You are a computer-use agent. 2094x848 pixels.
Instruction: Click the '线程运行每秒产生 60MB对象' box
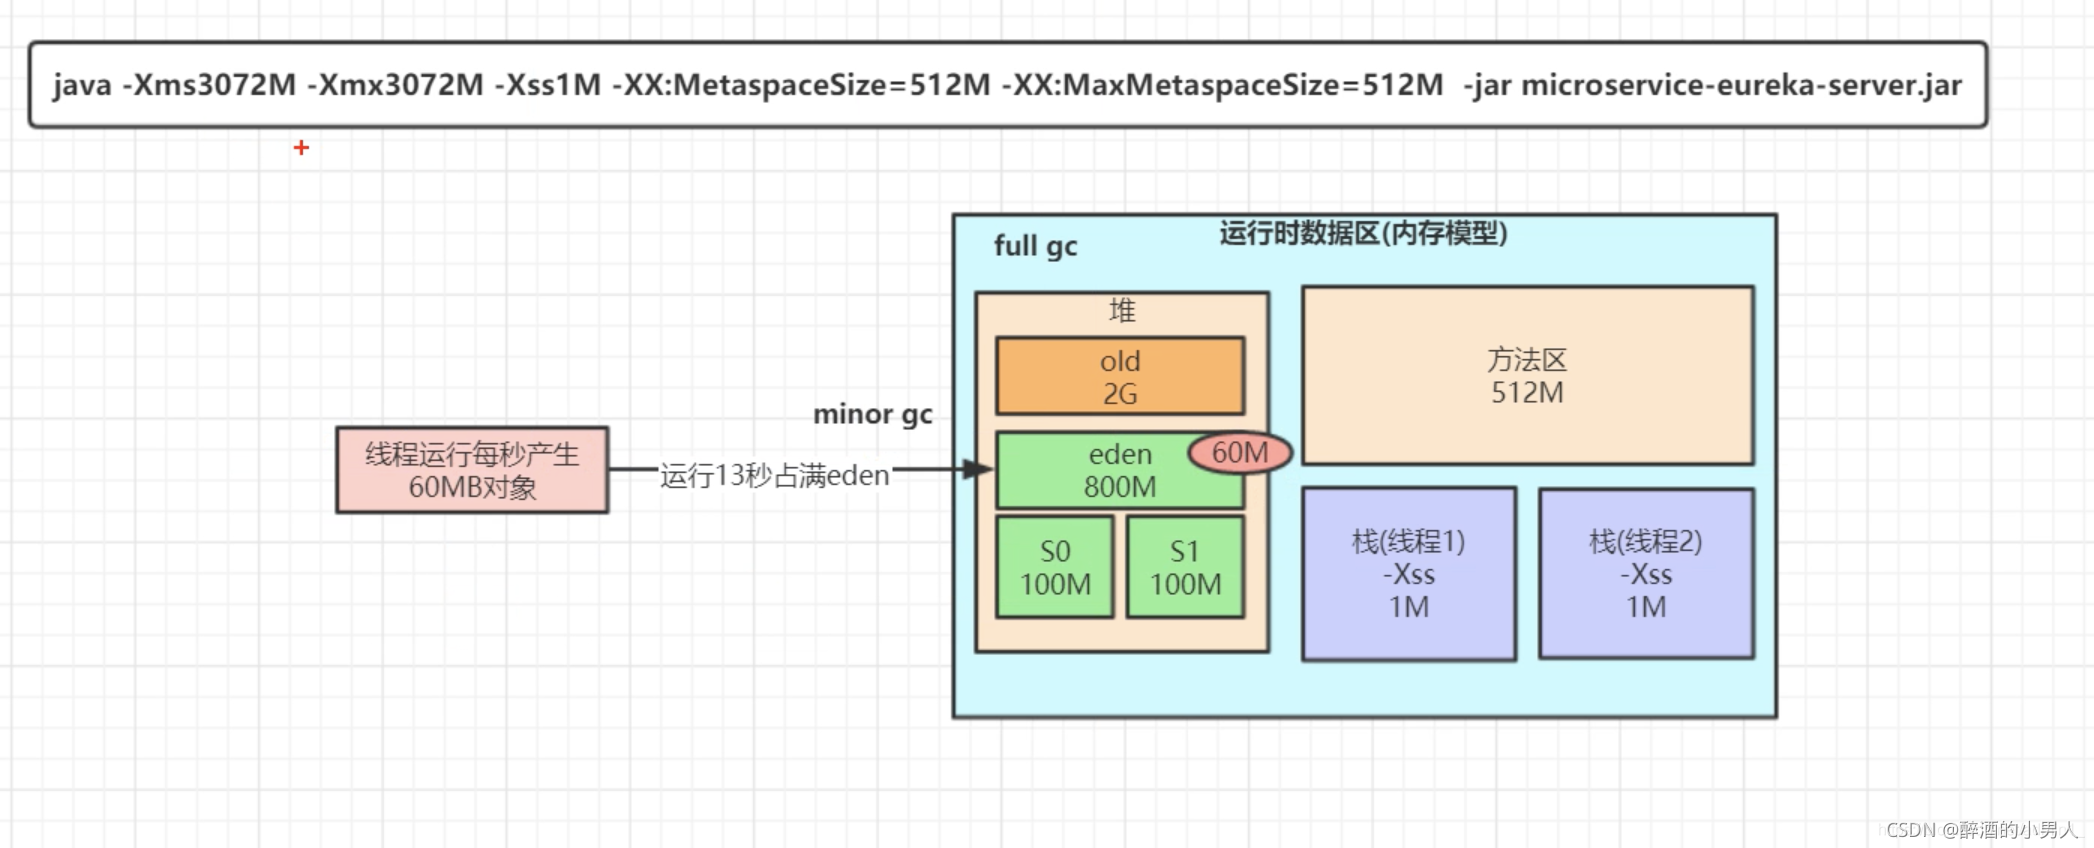click(472, 470)
